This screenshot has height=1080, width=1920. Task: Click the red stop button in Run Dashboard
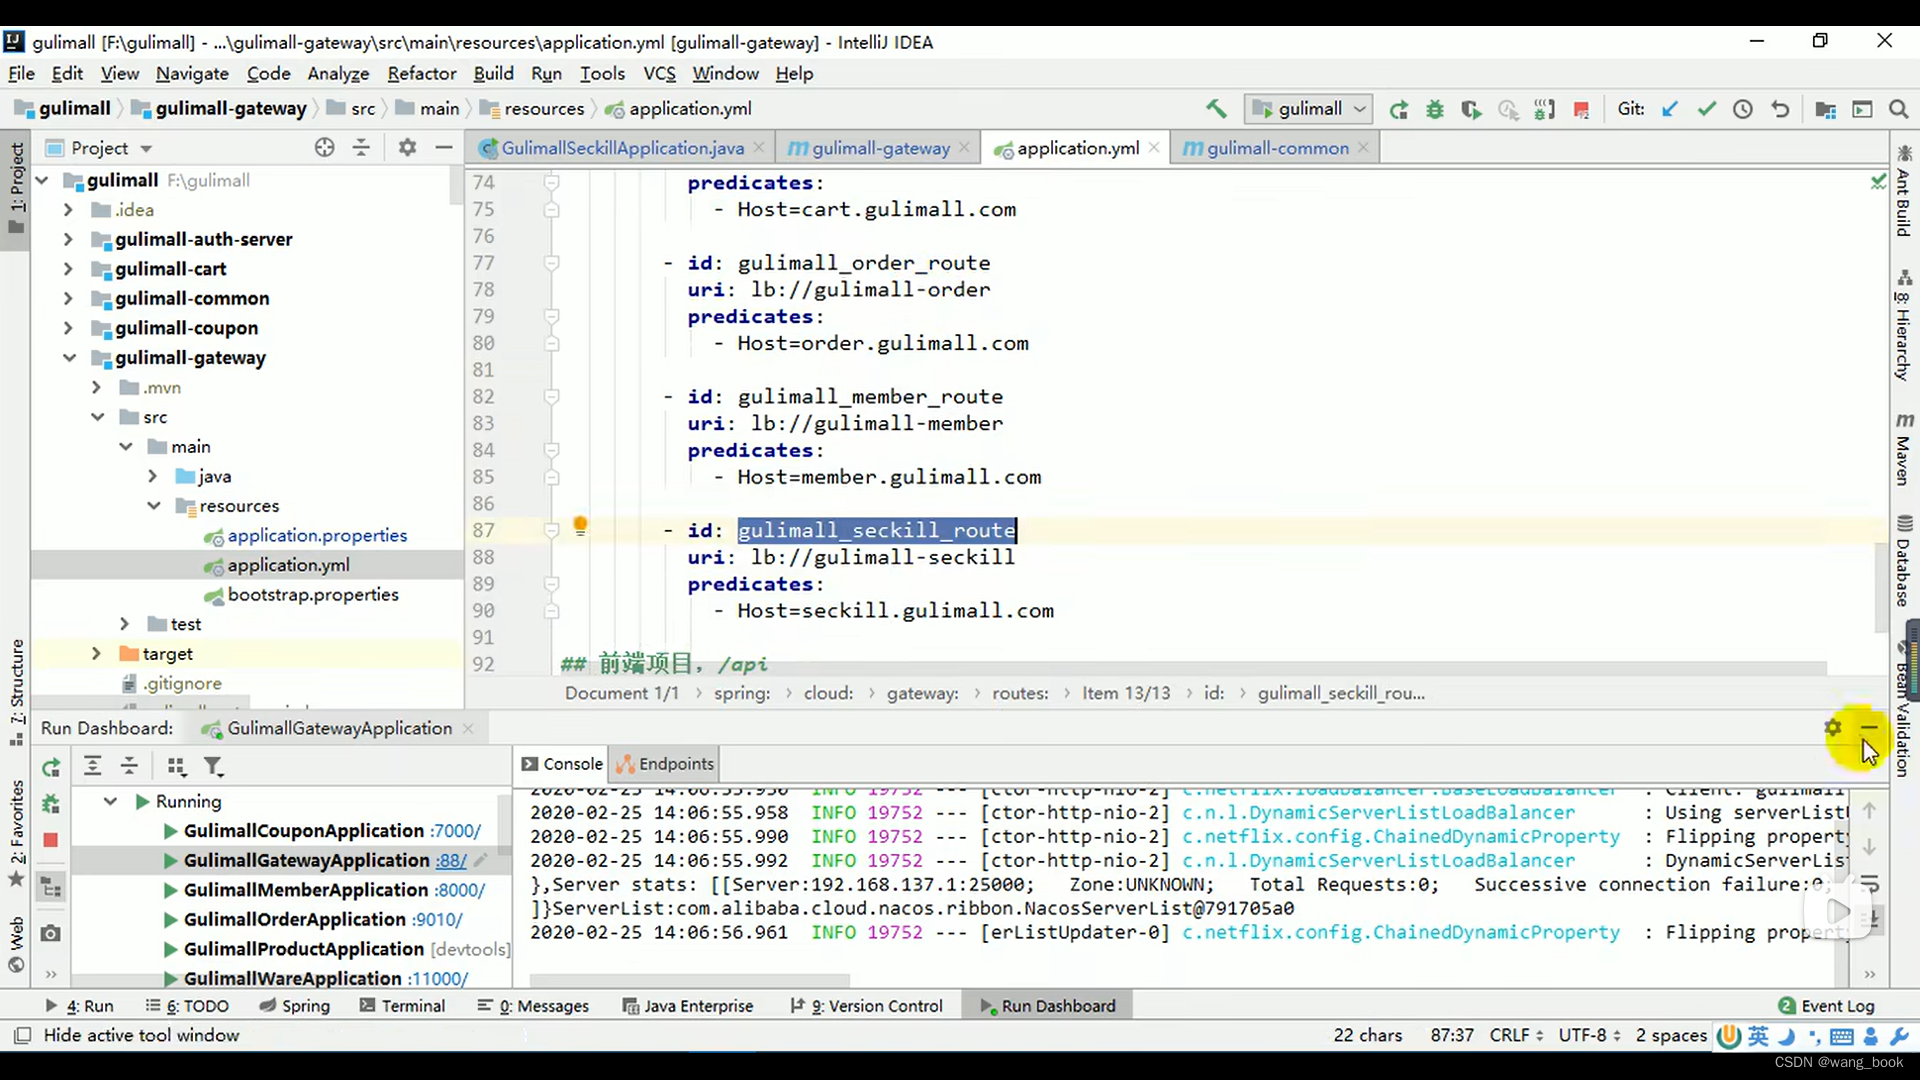pos(51,840)
